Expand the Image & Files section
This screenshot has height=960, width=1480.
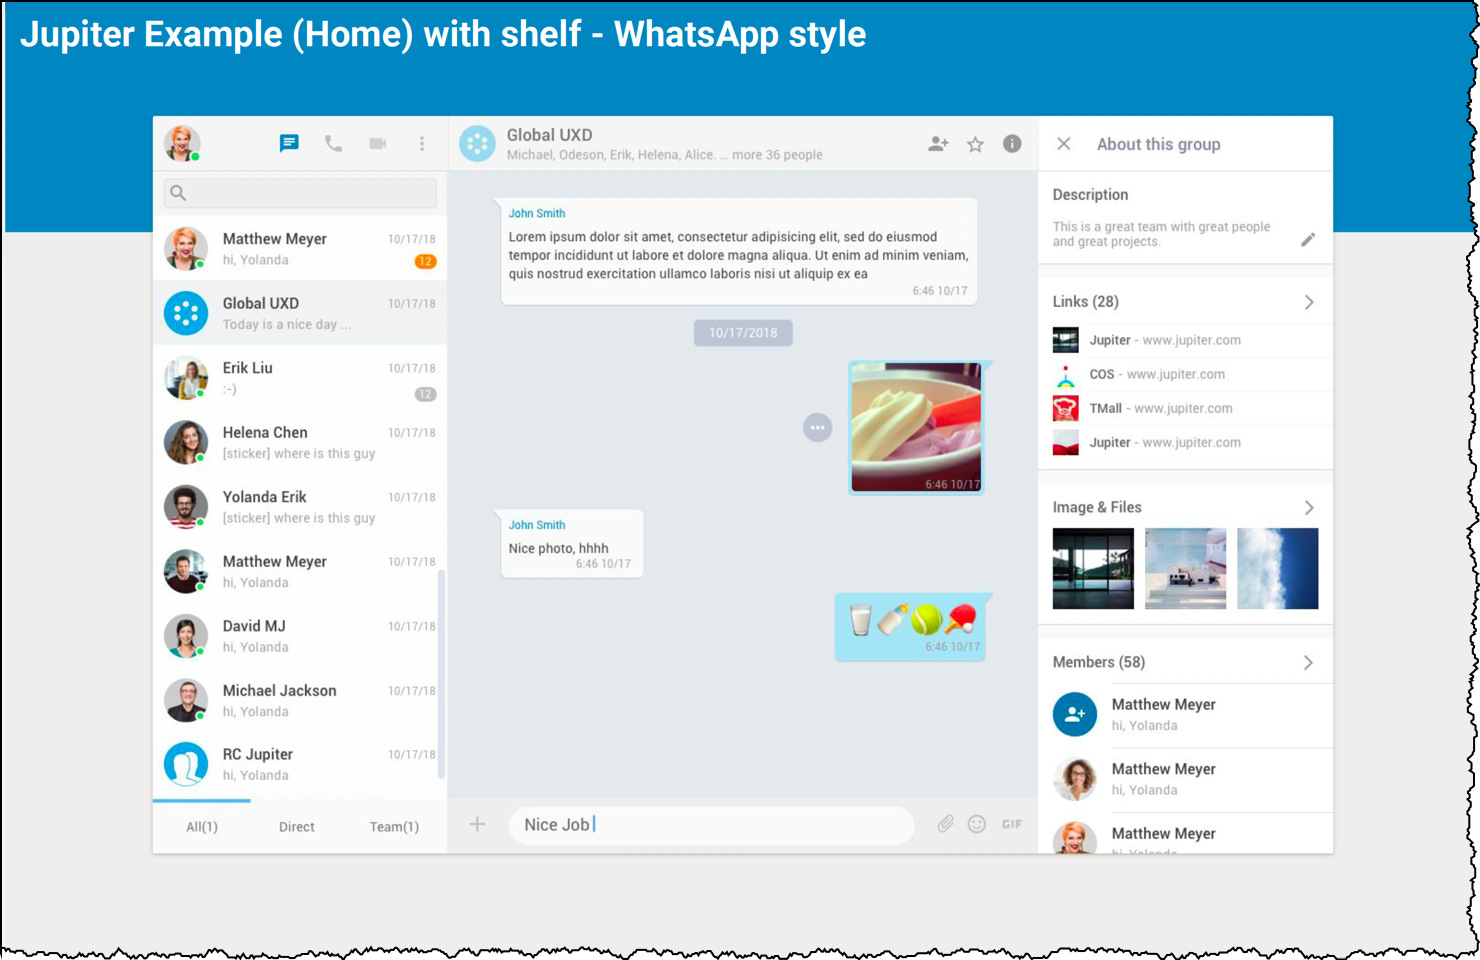(x=1309, y=508)
